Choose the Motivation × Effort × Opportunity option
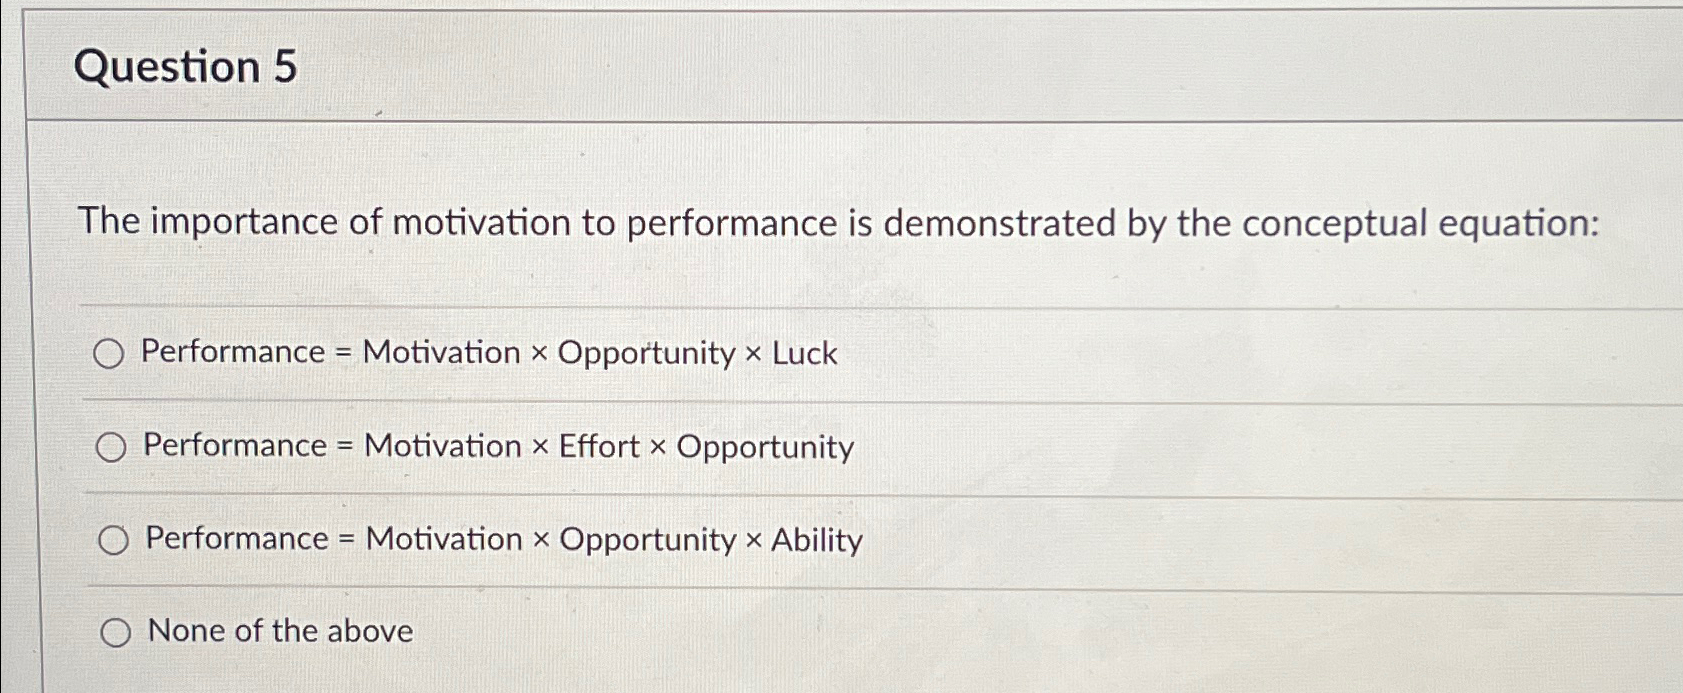The image size is (1683, 693). pyautogui.click(x=111, y=447)
